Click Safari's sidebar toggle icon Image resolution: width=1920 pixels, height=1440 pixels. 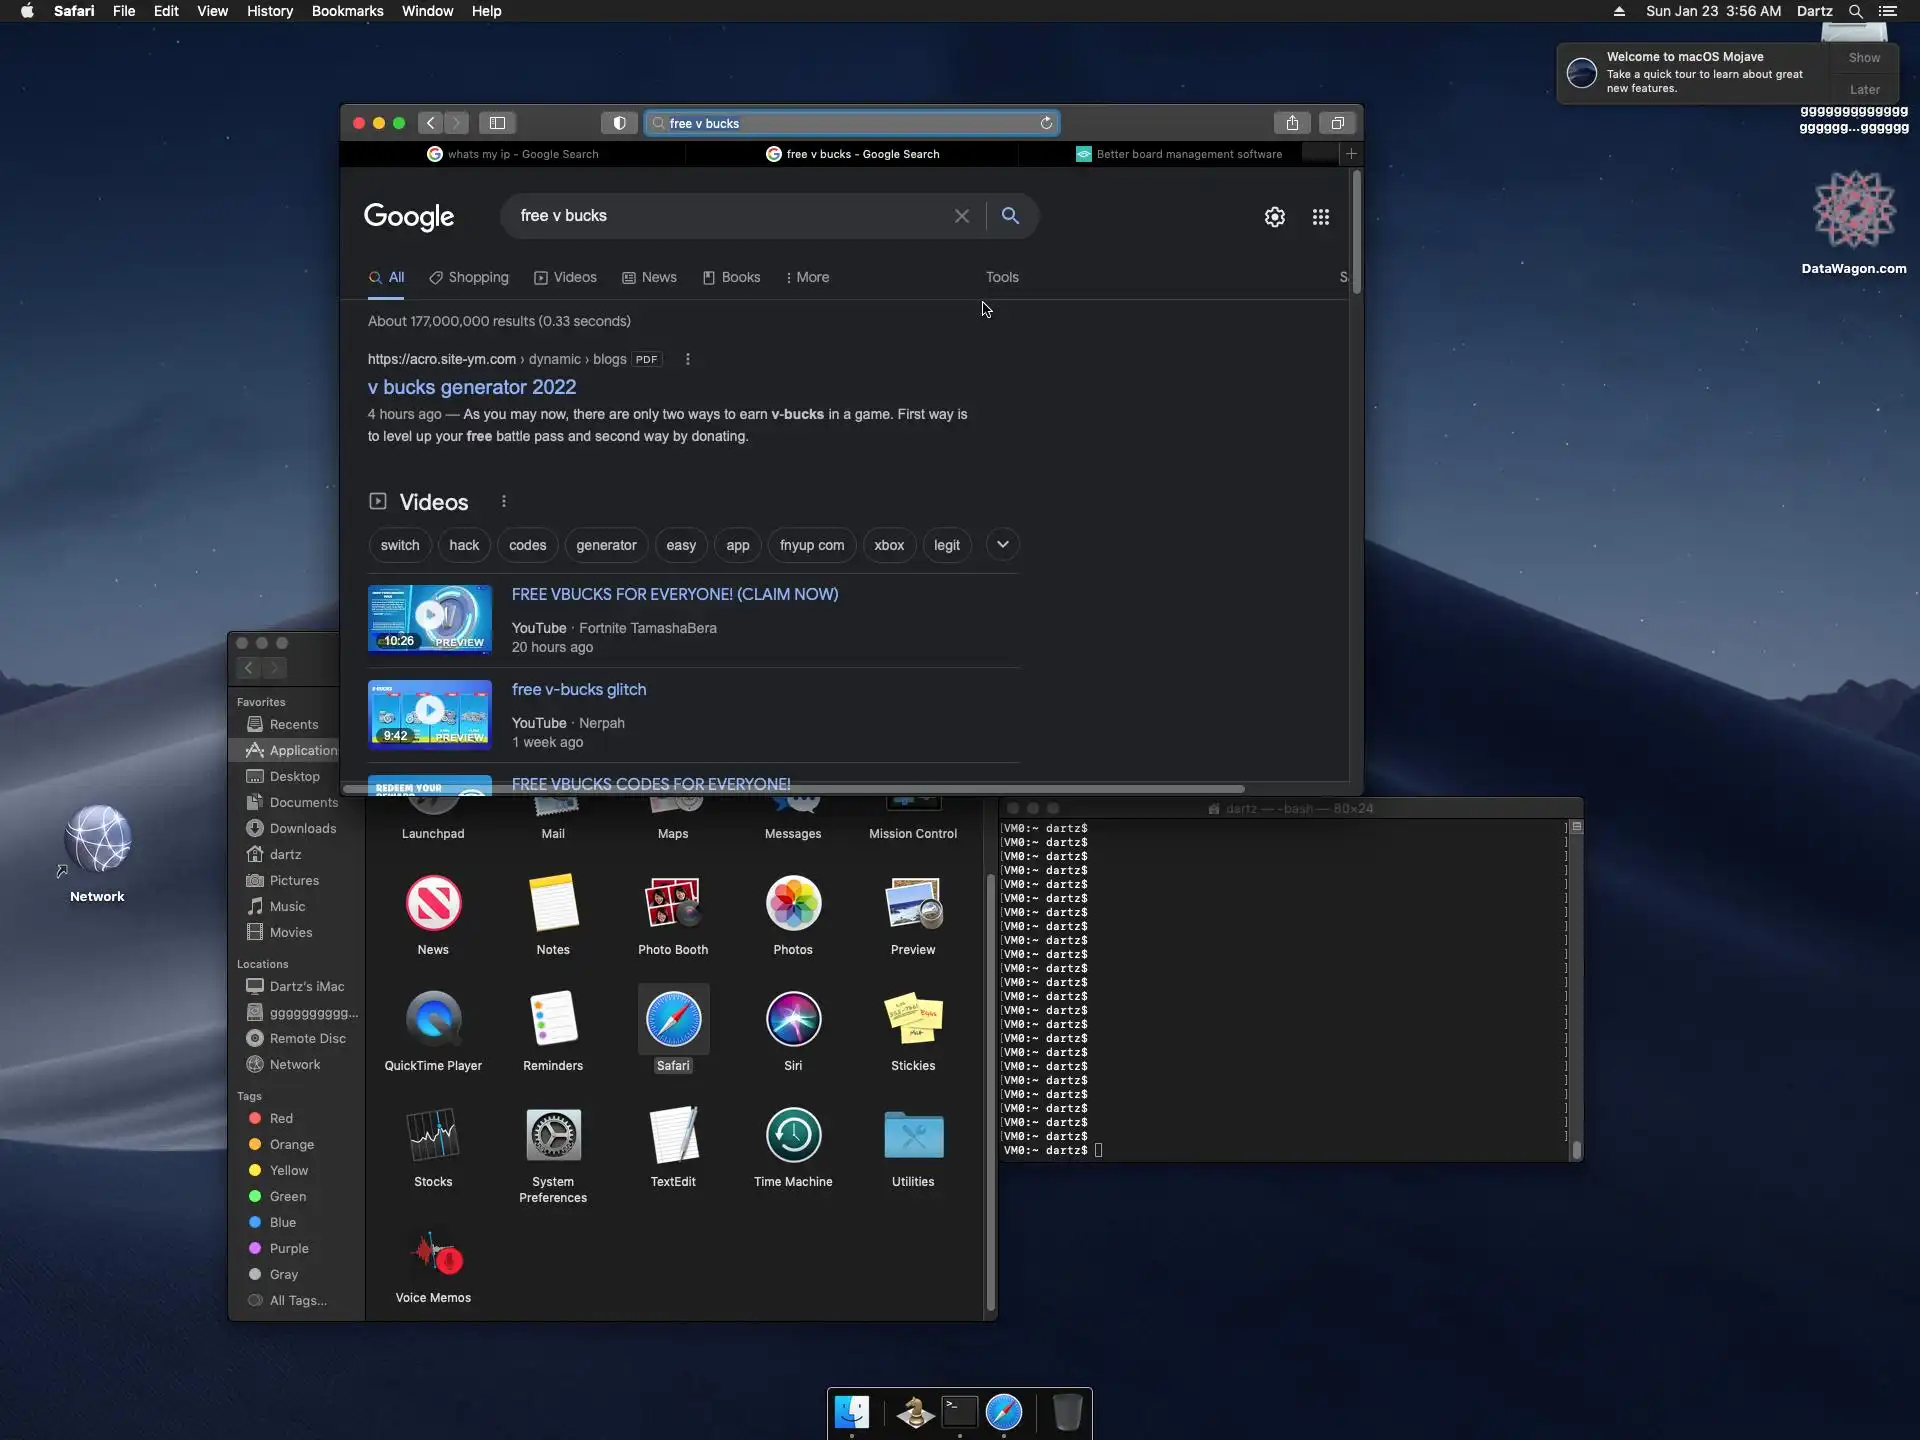click(x=497, y=123)
